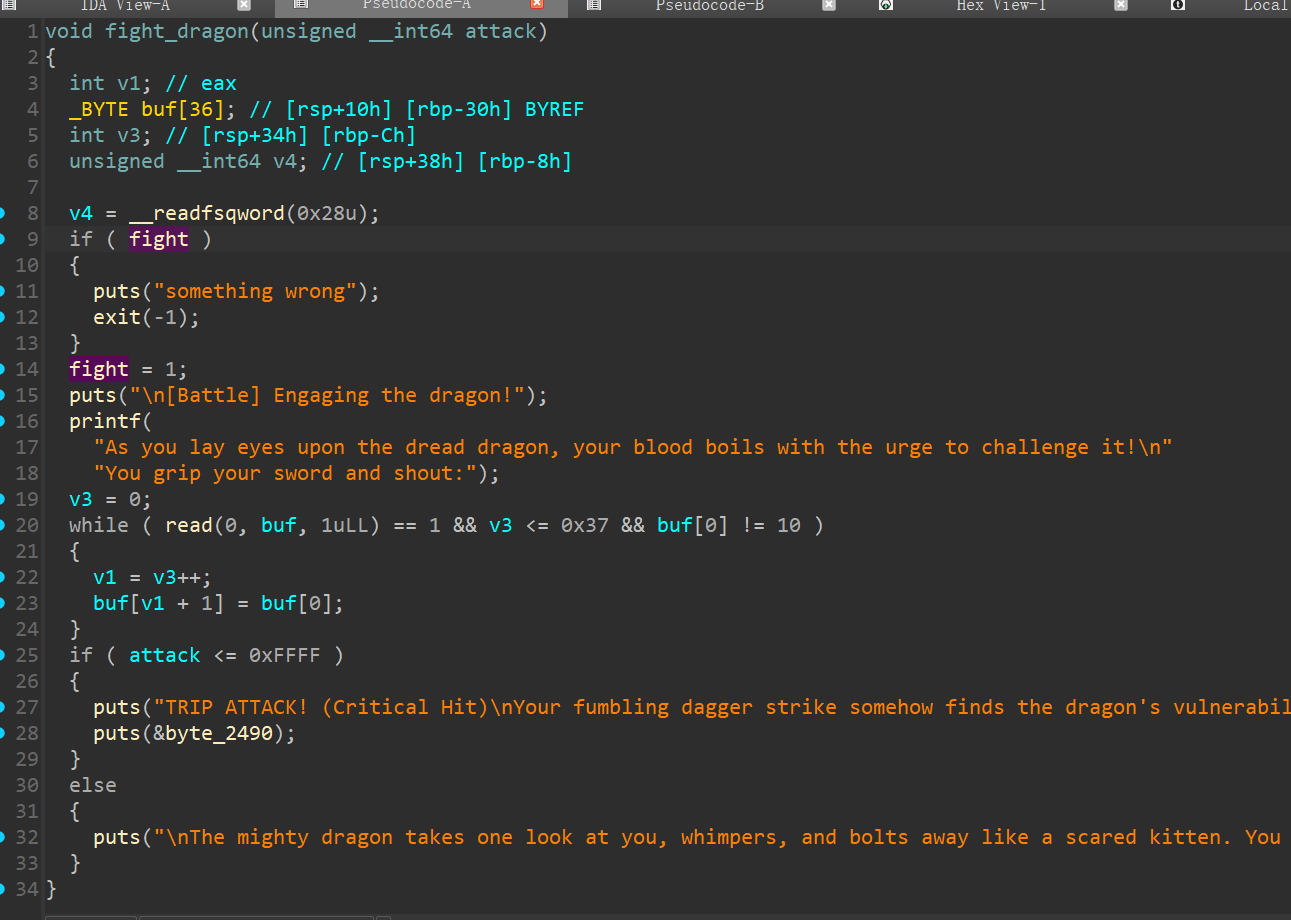Select the highlighted fight variable on line 9
The image size is (1291, 920).
pos(158,239)
